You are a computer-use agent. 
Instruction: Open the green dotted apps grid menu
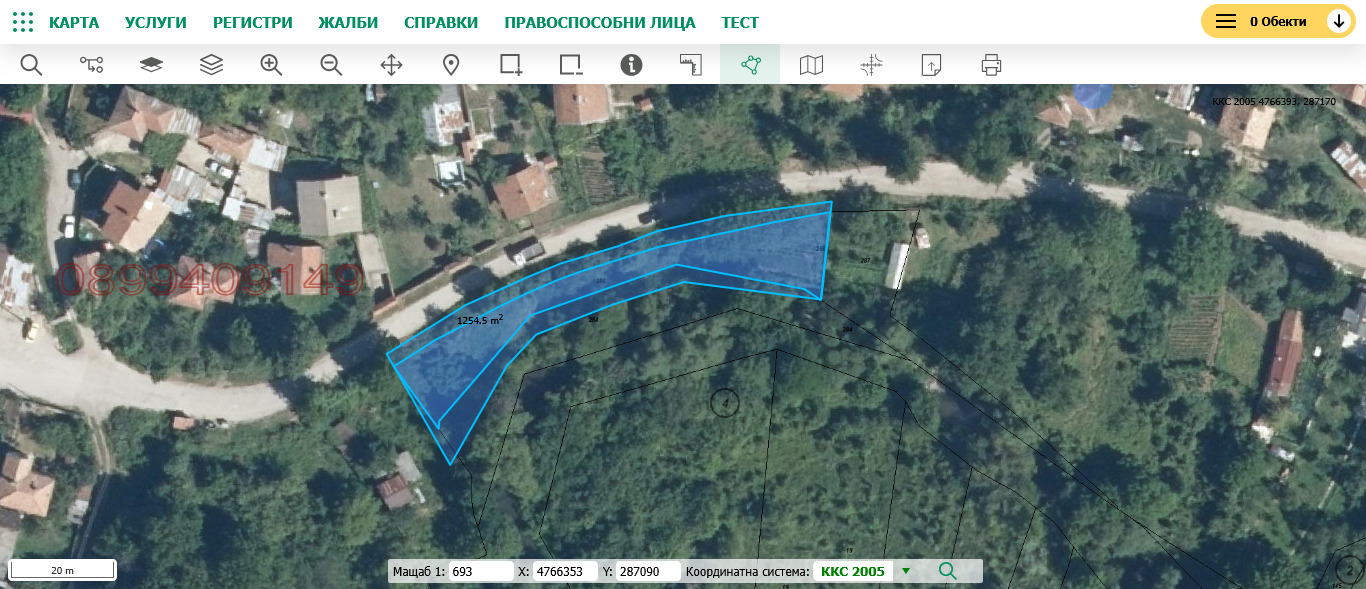pyautogui.click(x=22, y=22)
